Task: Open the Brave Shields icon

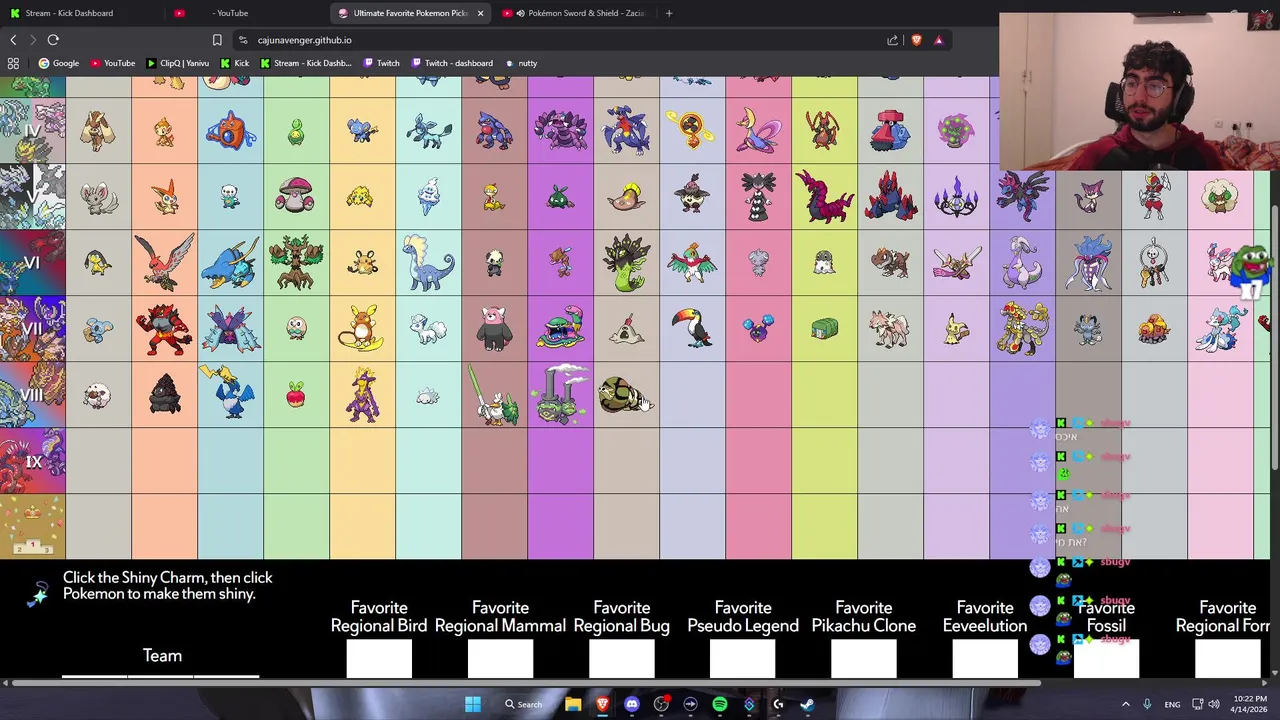Action: pos(916,40)
